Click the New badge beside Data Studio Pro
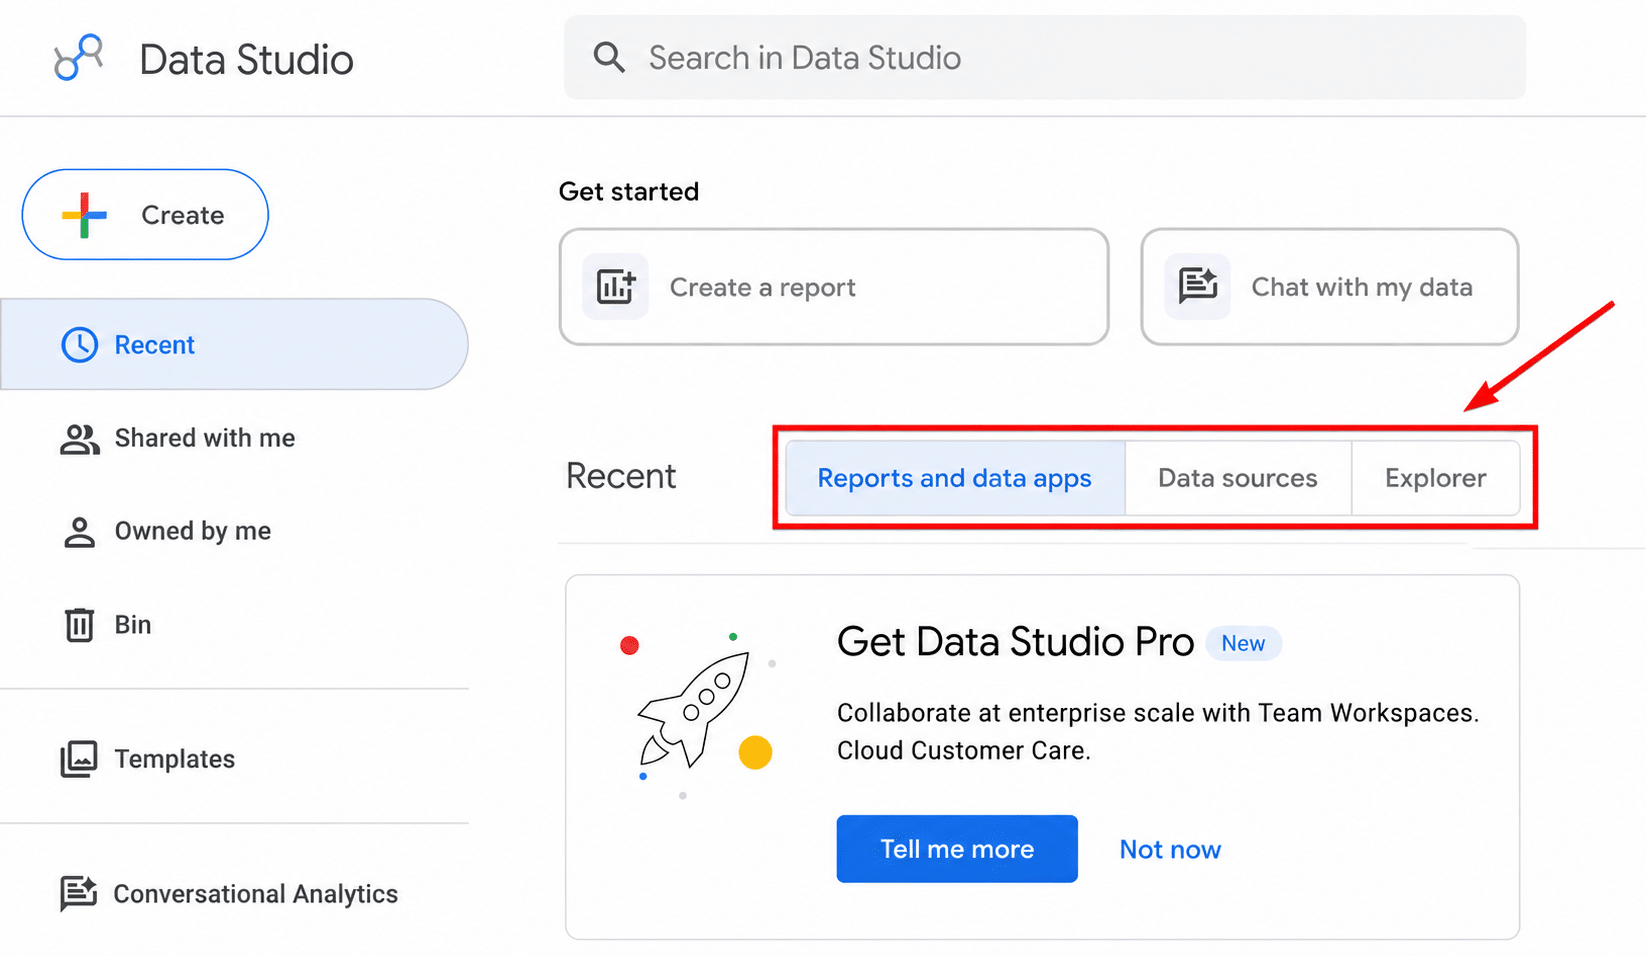1646x956 pixels. click(x=1243, y=644)
